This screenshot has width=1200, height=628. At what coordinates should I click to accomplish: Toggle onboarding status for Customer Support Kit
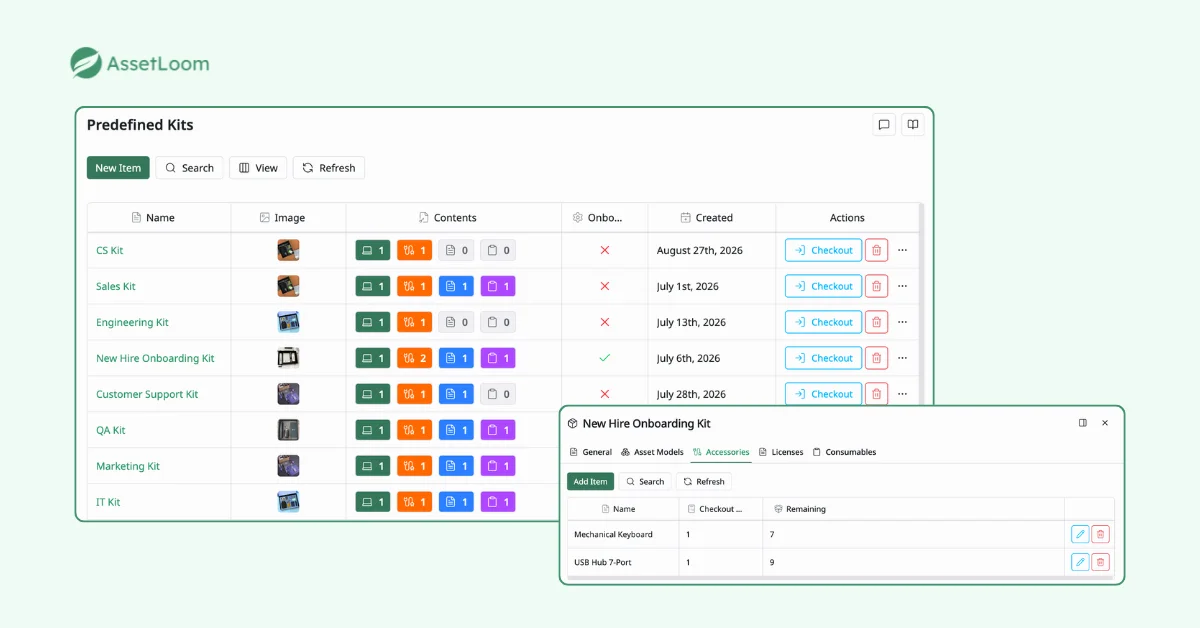605,394
